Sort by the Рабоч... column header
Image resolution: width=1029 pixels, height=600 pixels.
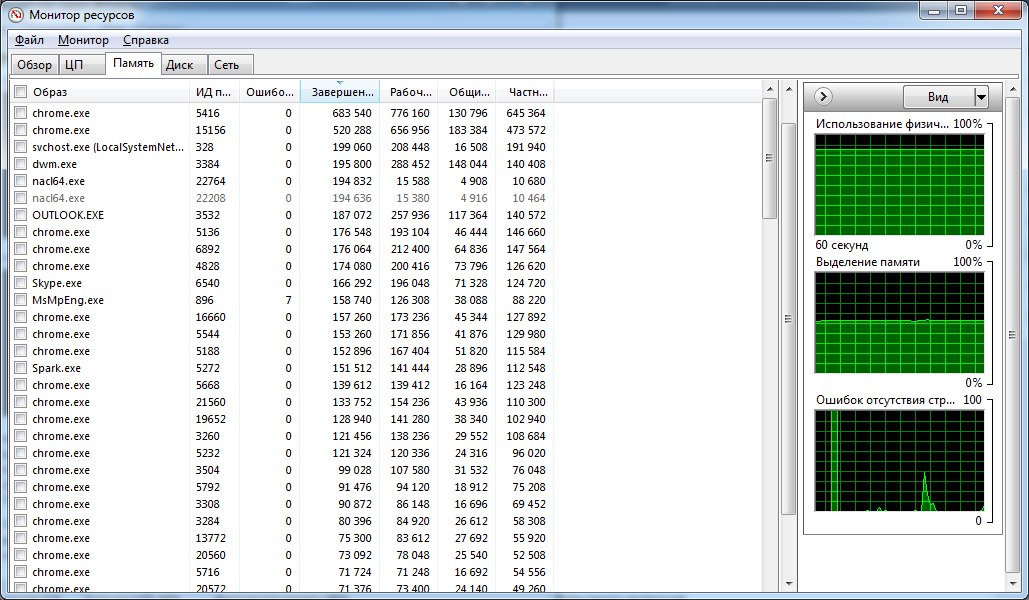click(410, 92)
